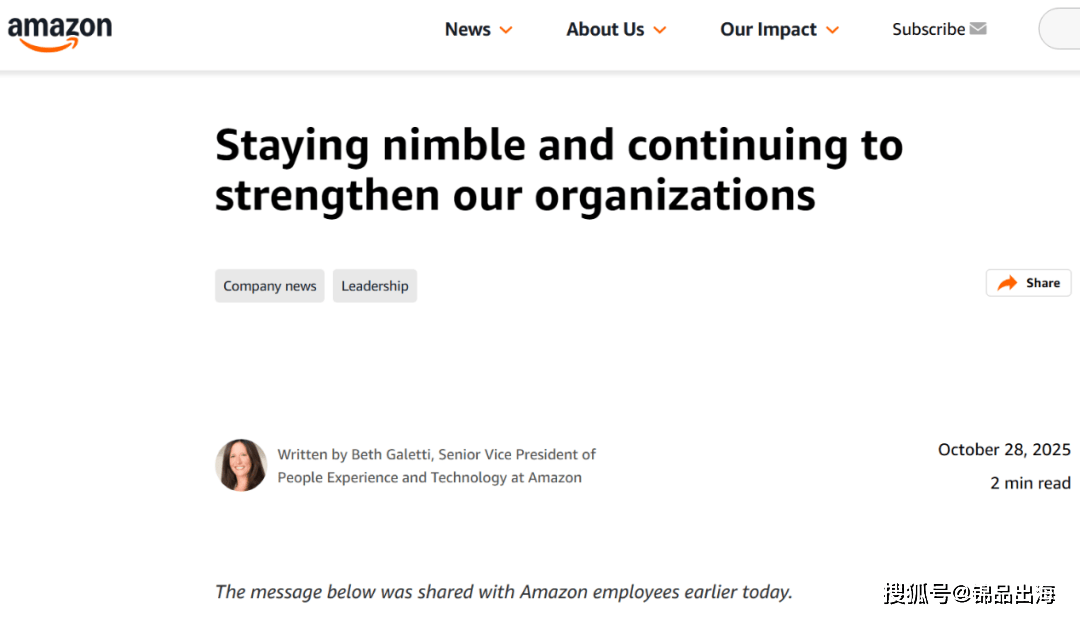Screen dimensions: 1080x617
Task: Click the 2 min read label
Action: (1030, 483)
